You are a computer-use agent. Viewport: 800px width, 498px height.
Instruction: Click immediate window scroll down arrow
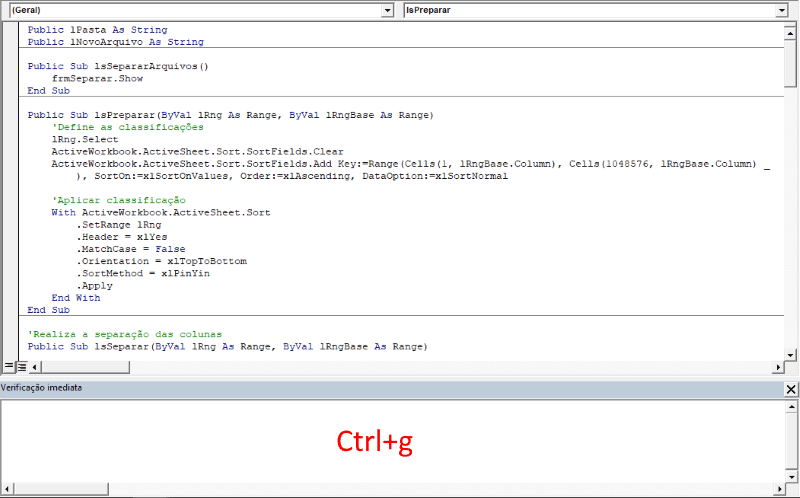pos(791,477)
